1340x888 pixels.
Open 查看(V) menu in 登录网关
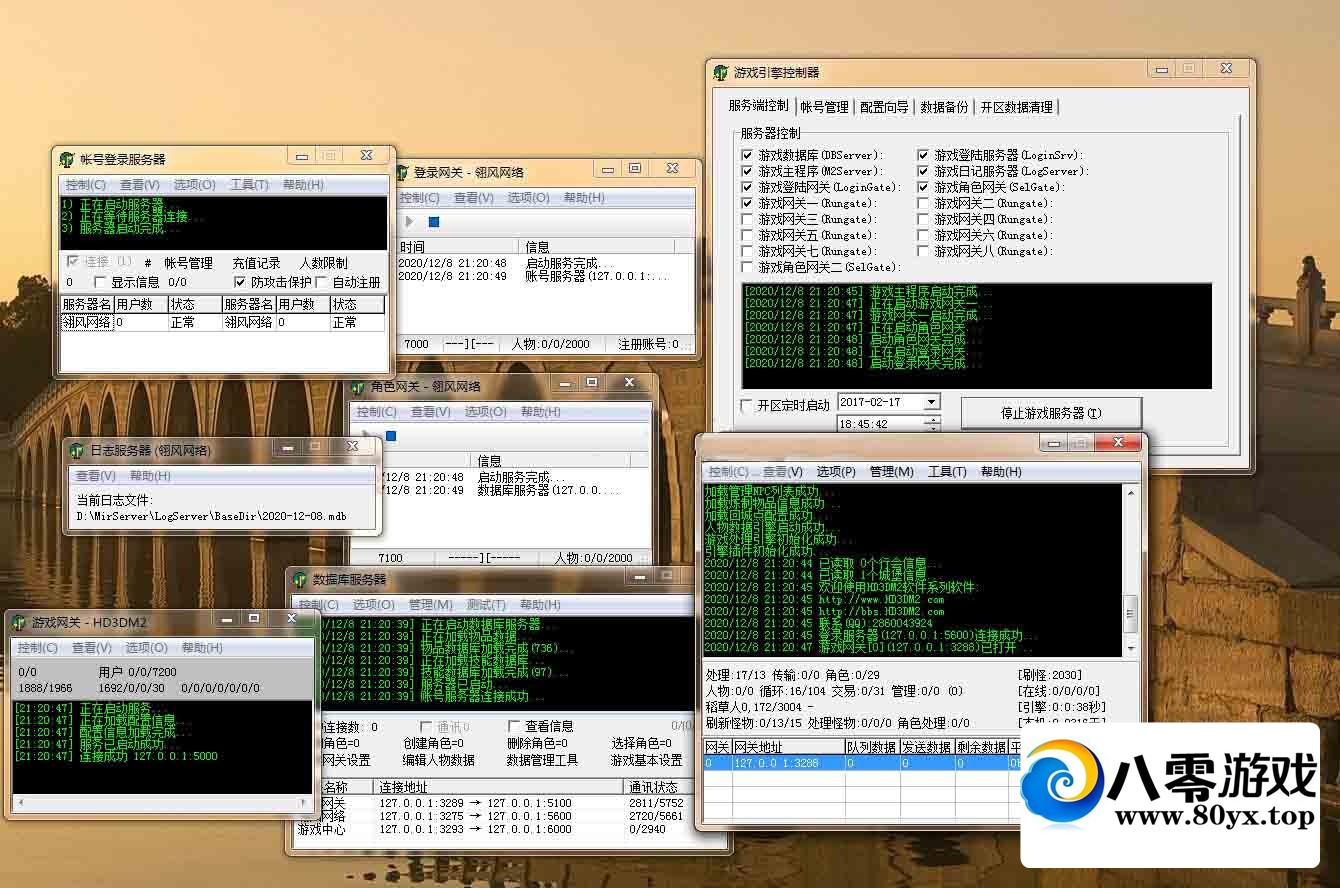coord(473,198)
